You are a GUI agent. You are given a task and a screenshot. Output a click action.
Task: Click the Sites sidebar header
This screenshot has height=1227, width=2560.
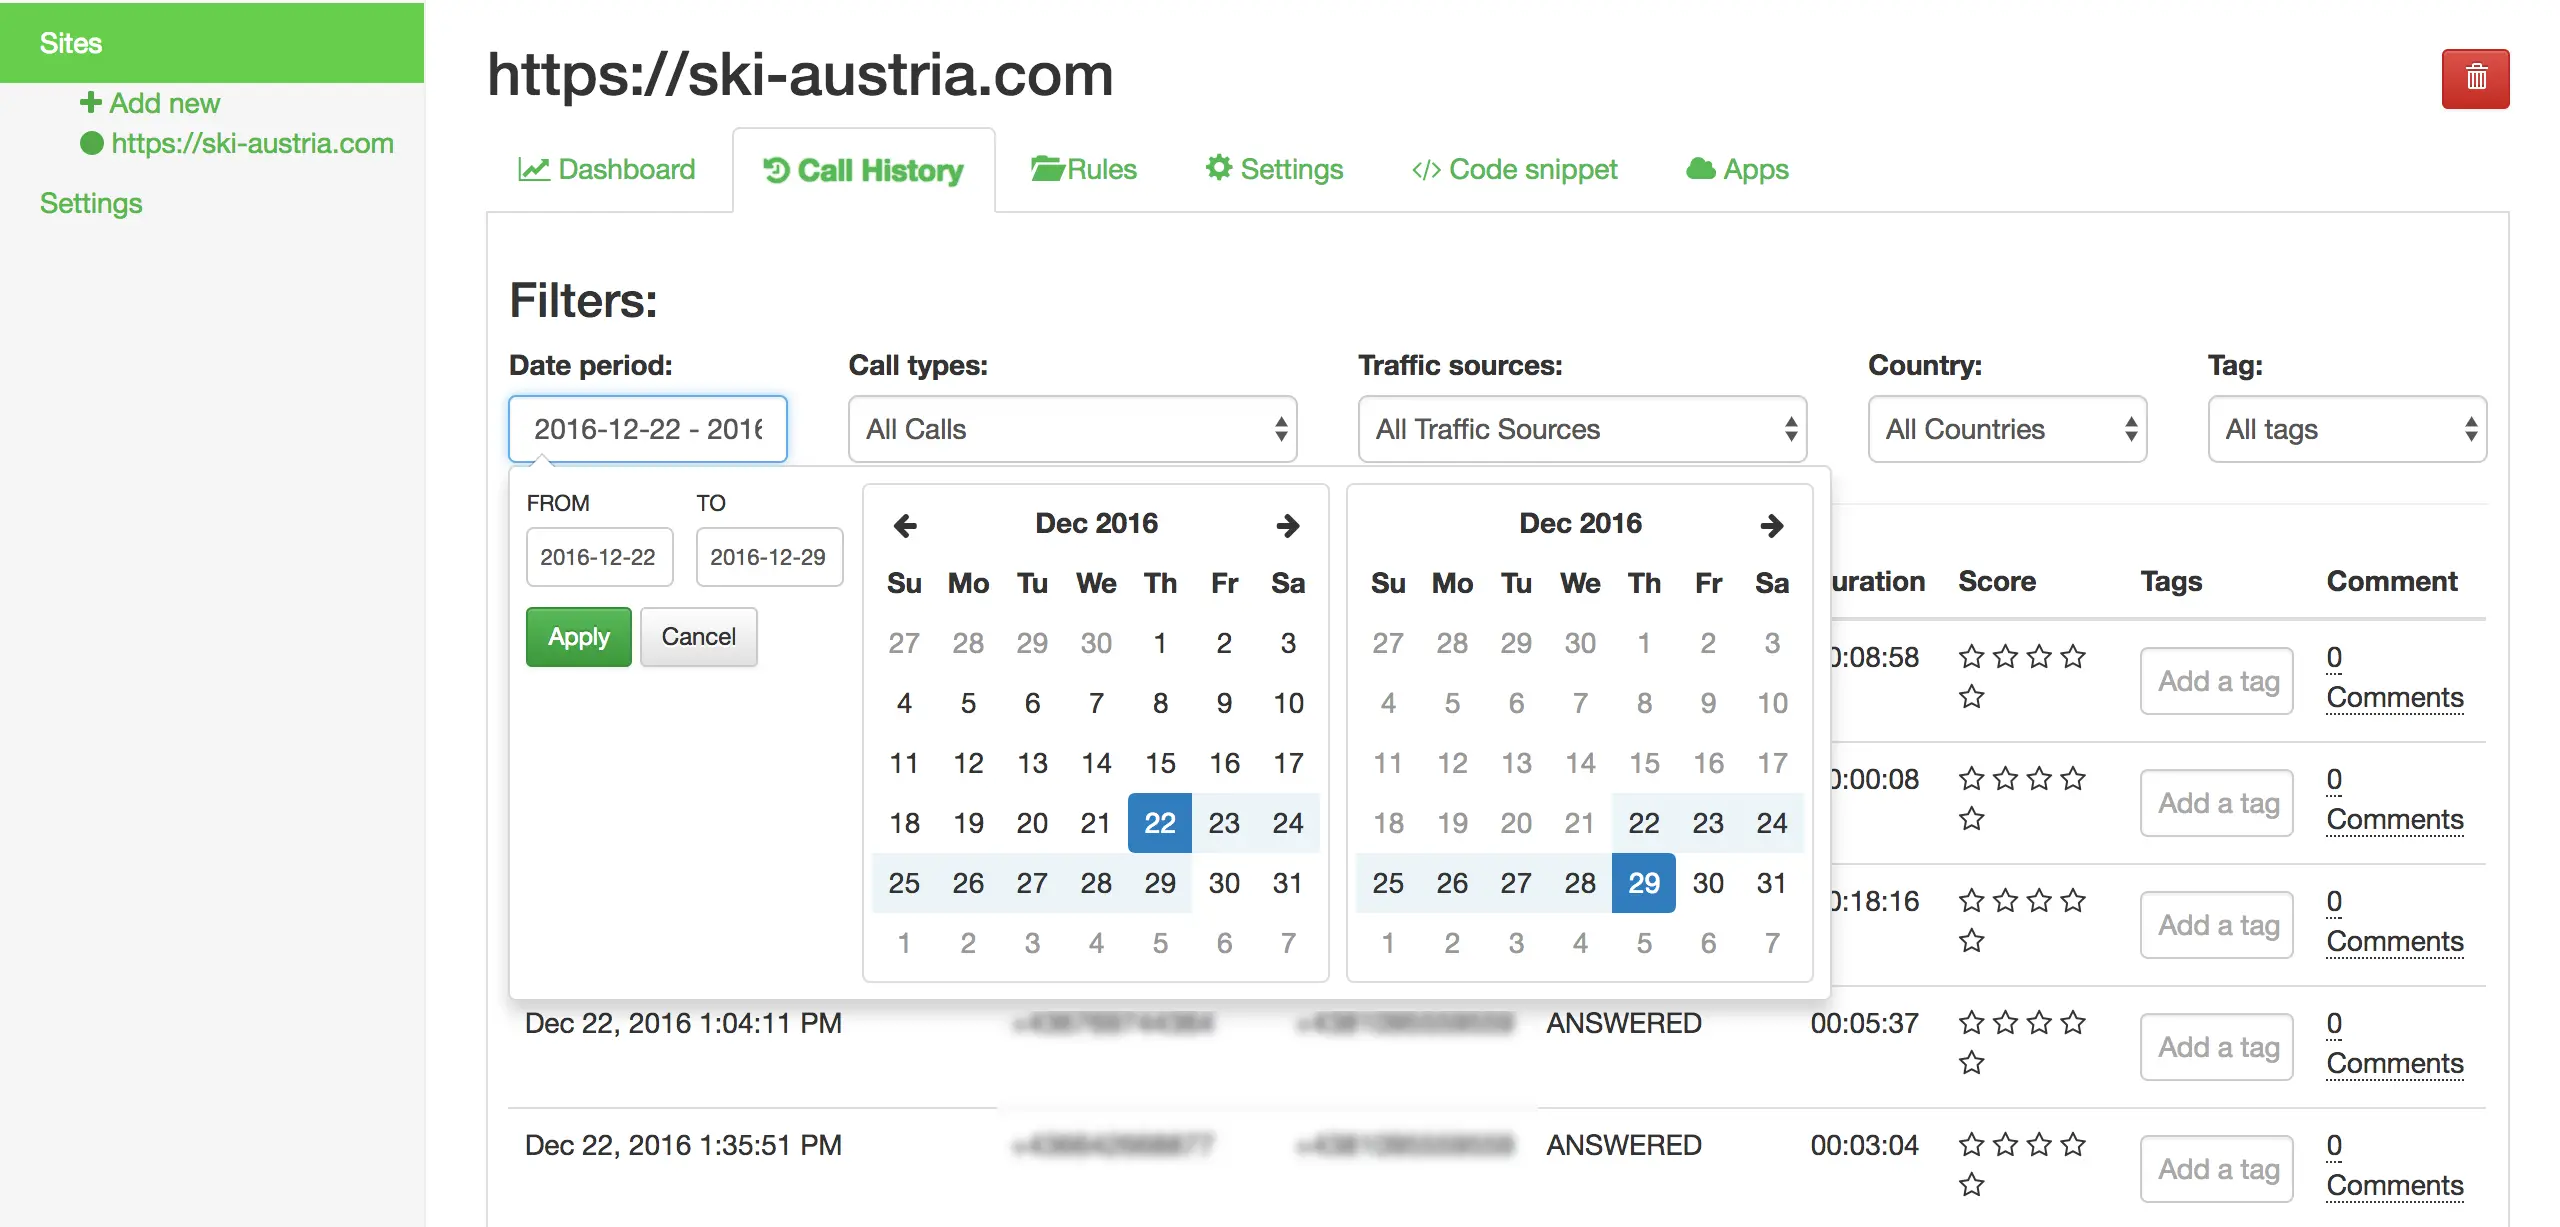212,43
